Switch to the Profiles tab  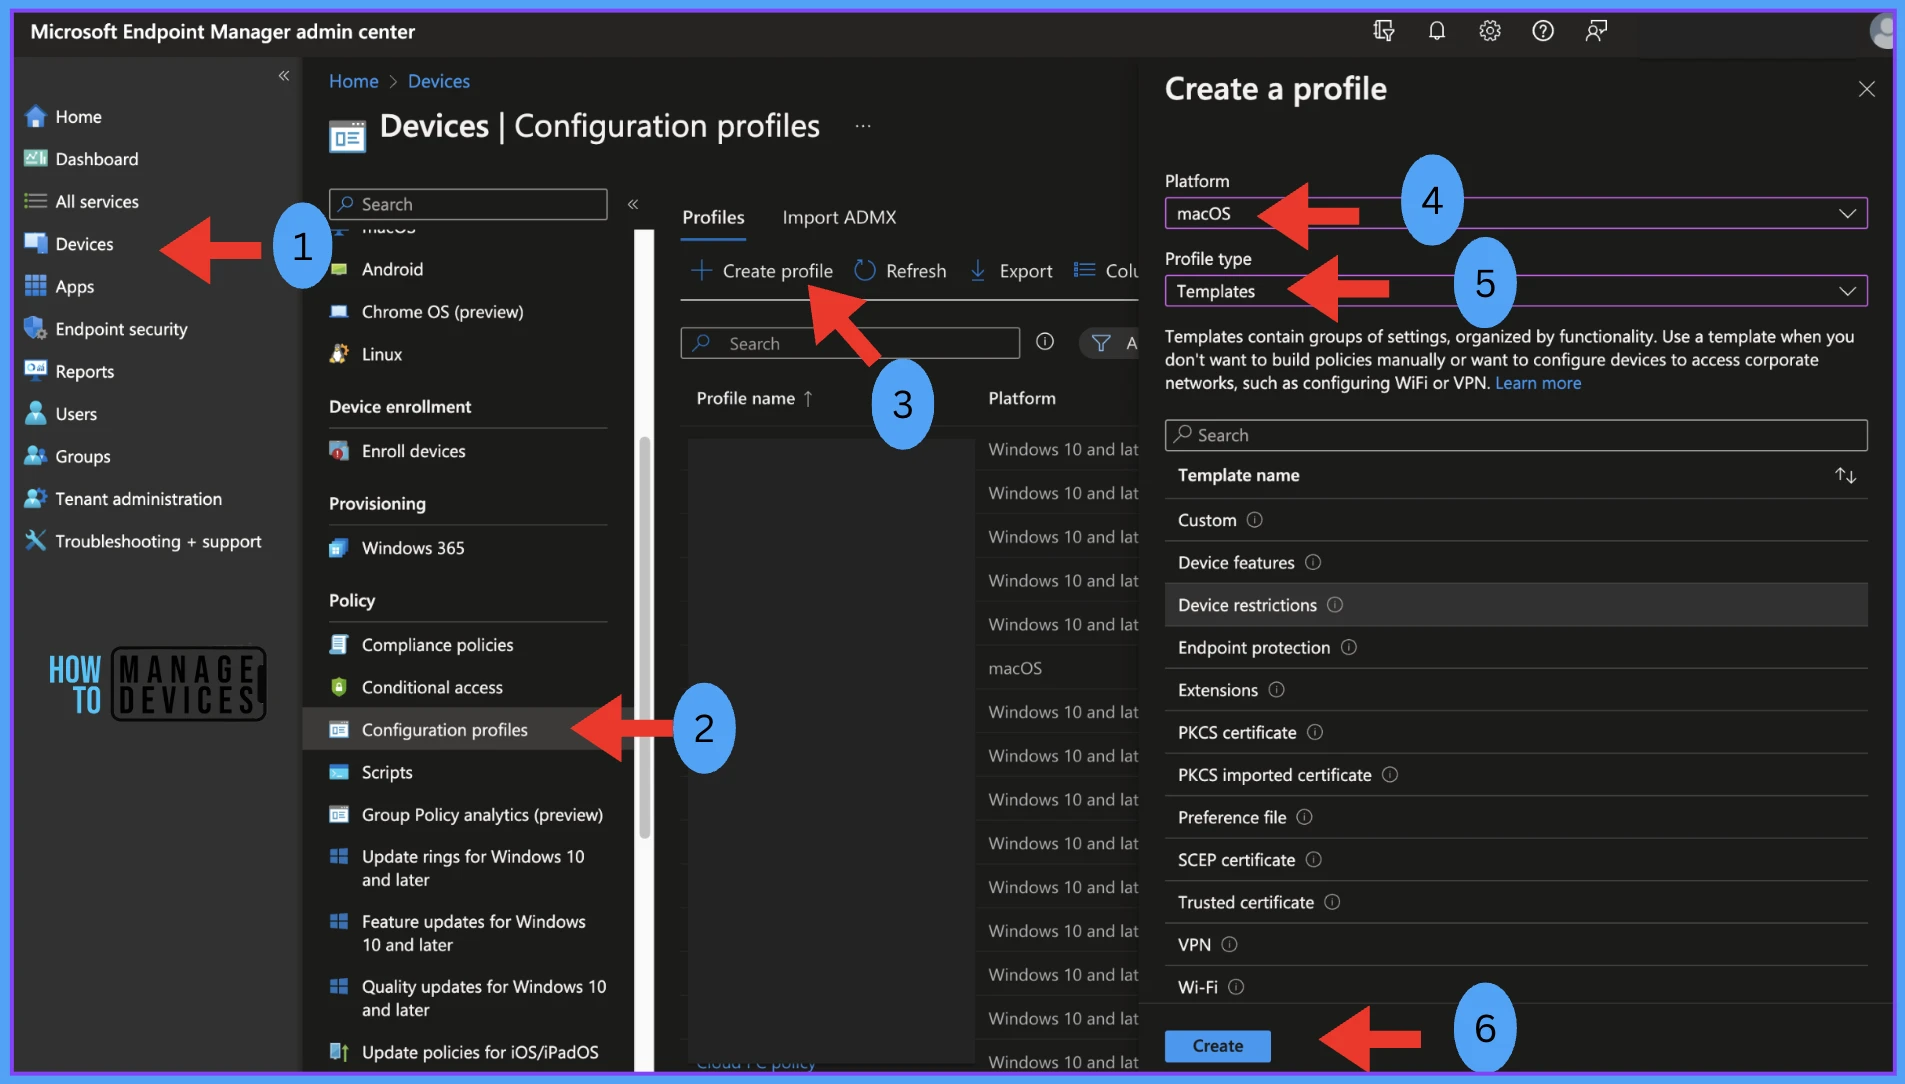point(713,217)
